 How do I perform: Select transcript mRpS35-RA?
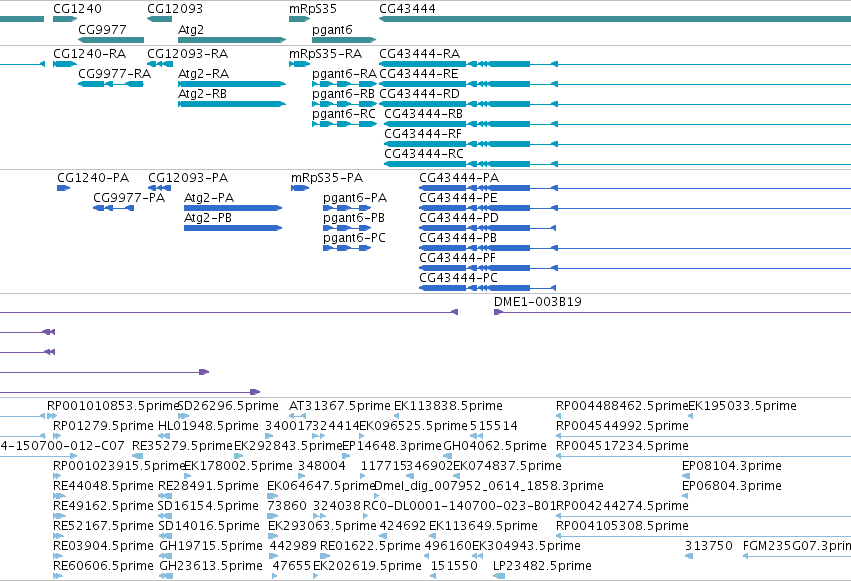300,64
